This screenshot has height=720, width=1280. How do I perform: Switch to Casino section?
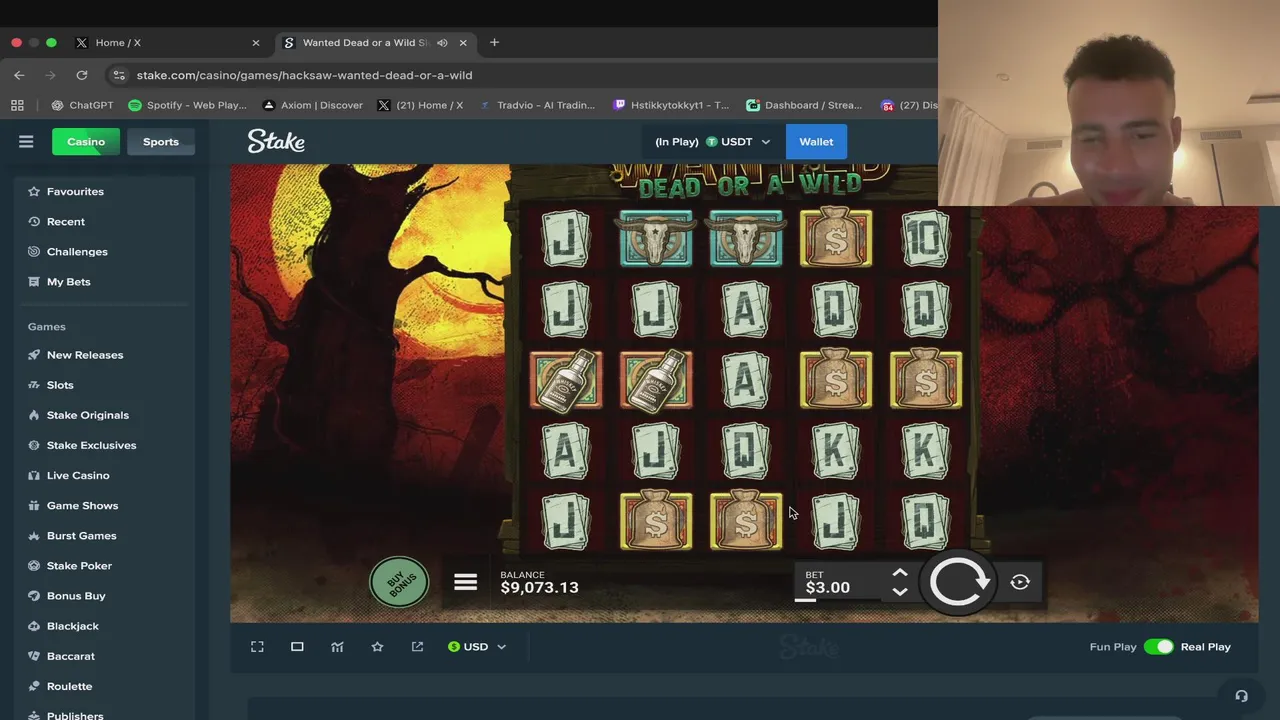tap(86, 142)
